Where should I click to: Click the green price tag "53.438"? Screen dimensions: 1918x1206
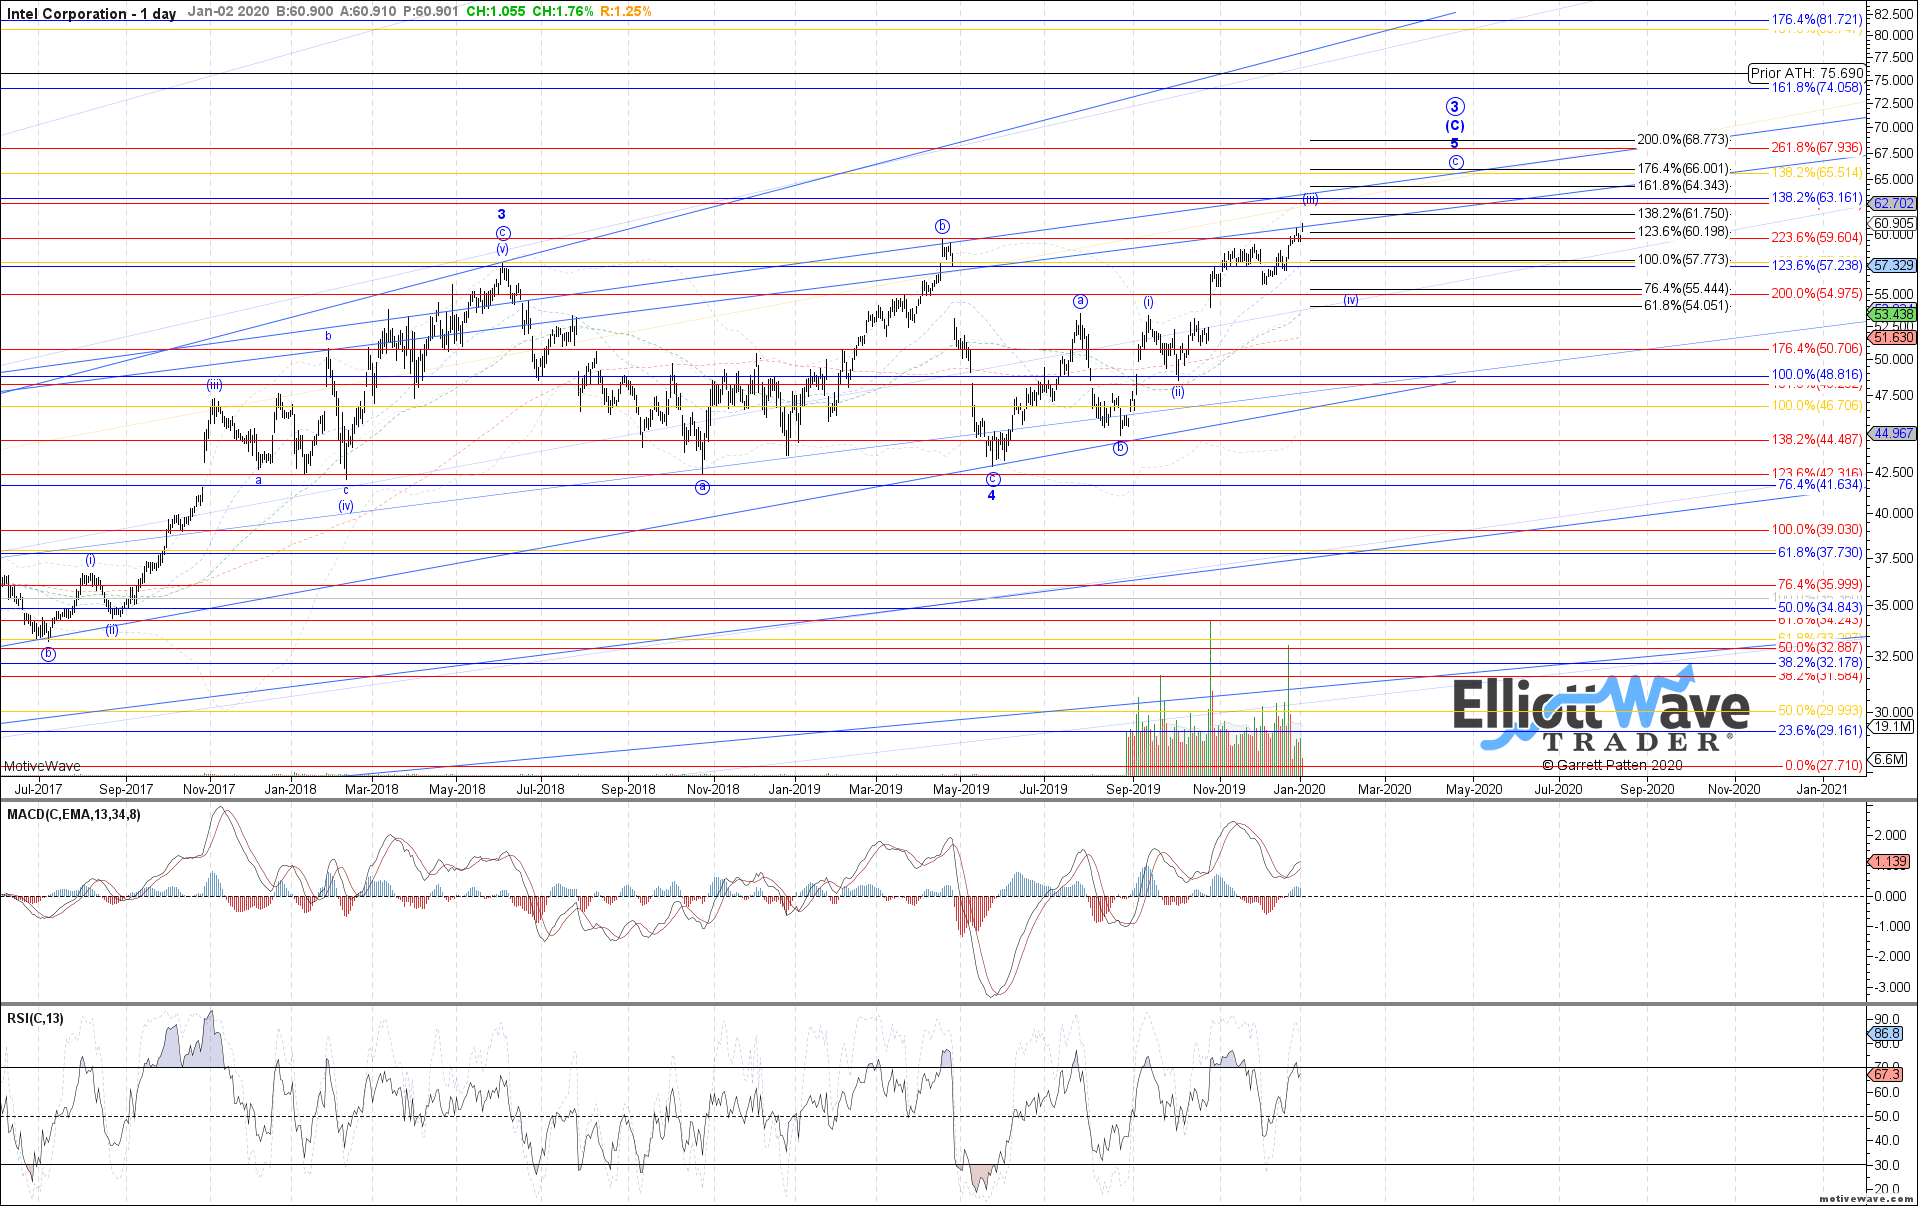click(1893, 314)
